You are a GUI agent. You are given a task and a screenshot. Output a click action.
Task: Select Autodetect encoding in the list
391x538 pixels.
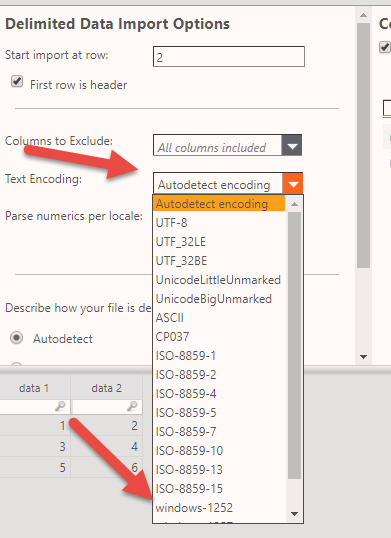(x=219, y=204)
